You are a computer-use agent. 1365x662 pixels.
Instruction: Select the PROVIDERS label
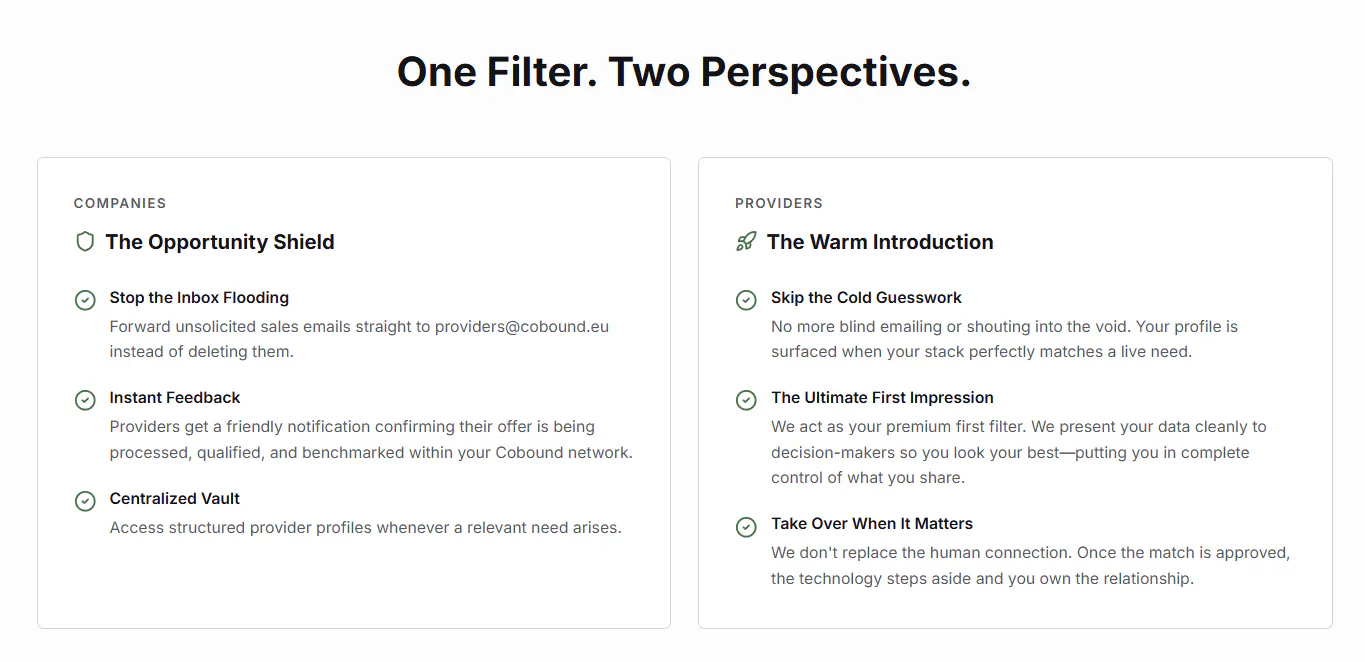pyautogui.click(x=779, y=203)
